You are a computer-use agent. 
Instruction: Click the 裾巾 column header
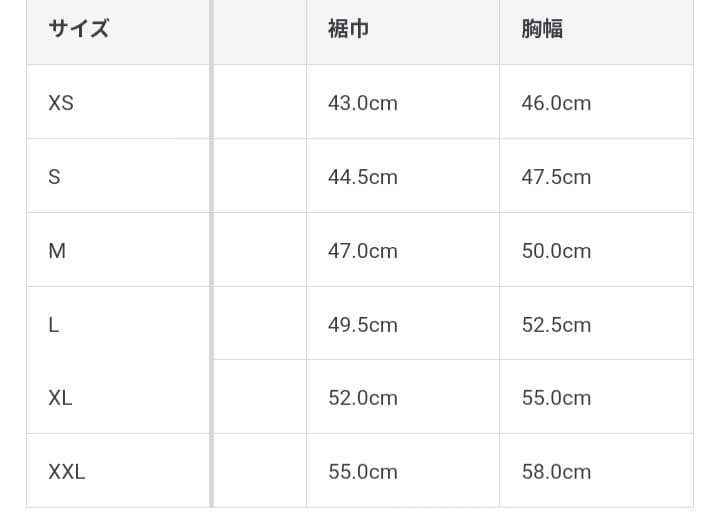coord(349,29)
